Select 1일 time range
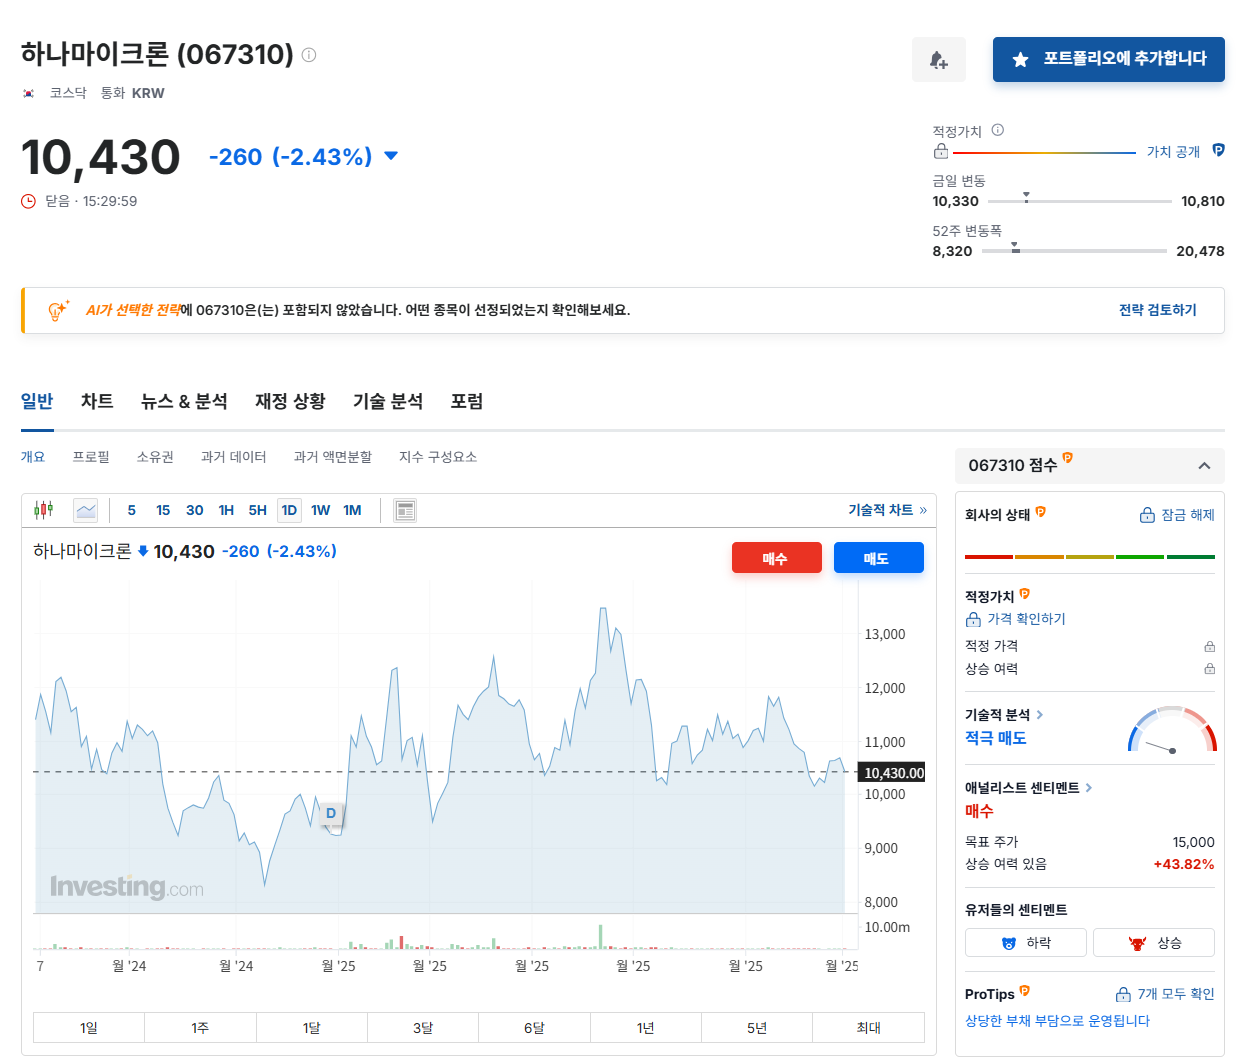The width and height of the screenshot is (1252, 1063). coord(89,1028)
